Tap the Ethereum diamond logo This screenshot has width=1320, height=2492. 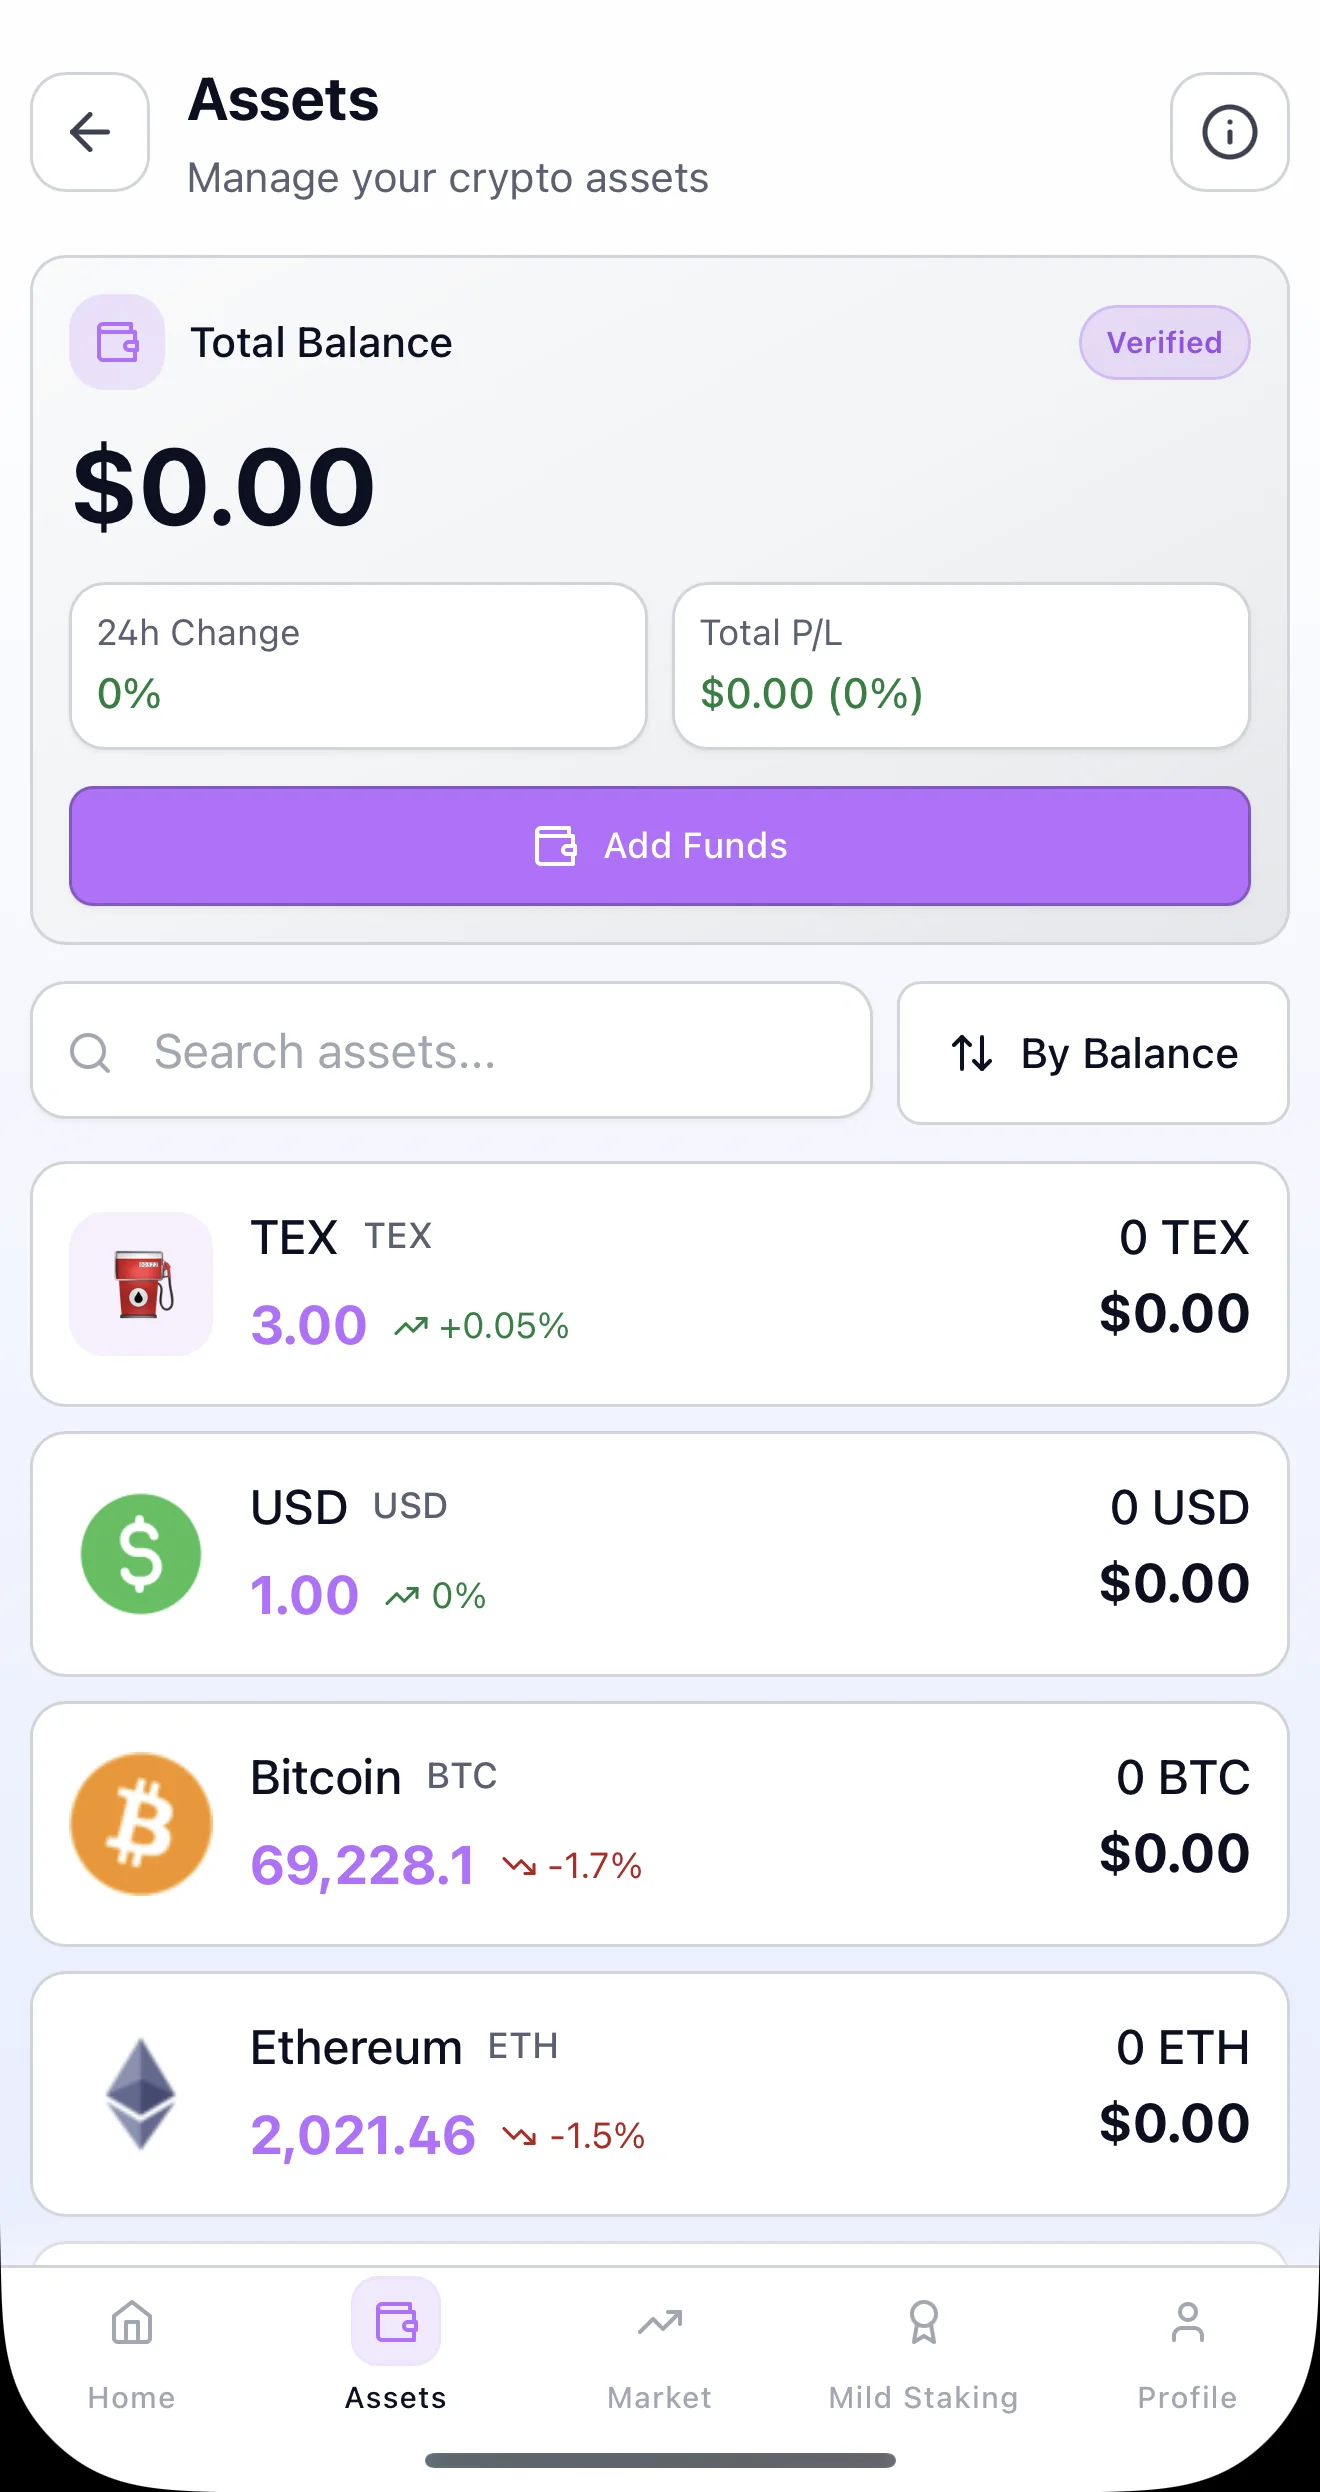tap(141, 2094)
